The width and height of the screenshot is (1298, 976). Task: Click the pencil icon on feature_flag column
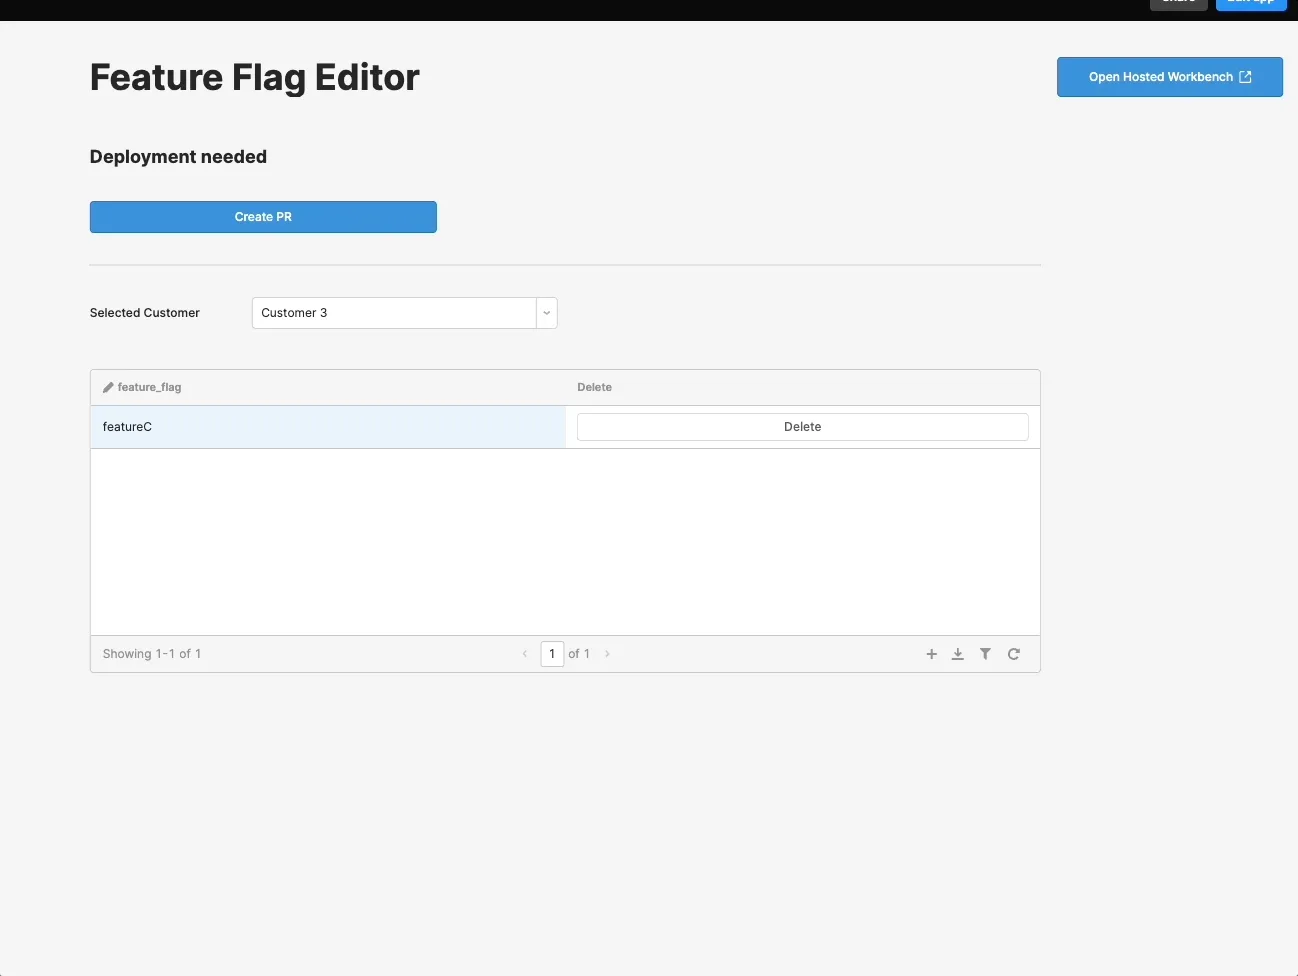click(x=107, y=387)
